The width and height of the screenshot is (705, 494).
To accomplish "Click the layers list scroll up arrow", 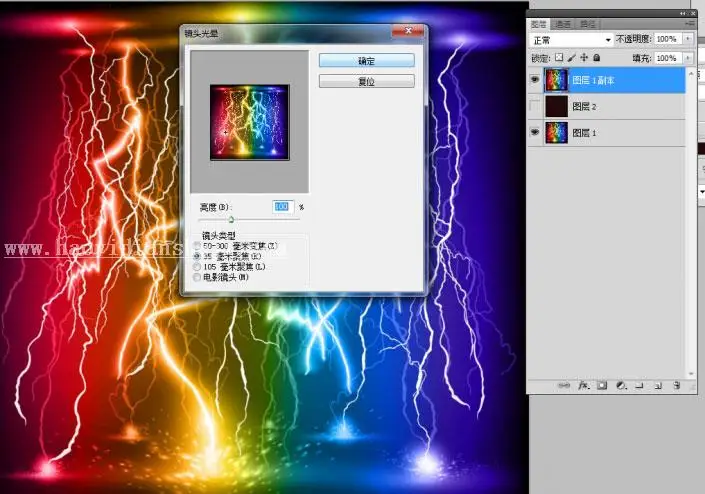I will pos(692,72).
